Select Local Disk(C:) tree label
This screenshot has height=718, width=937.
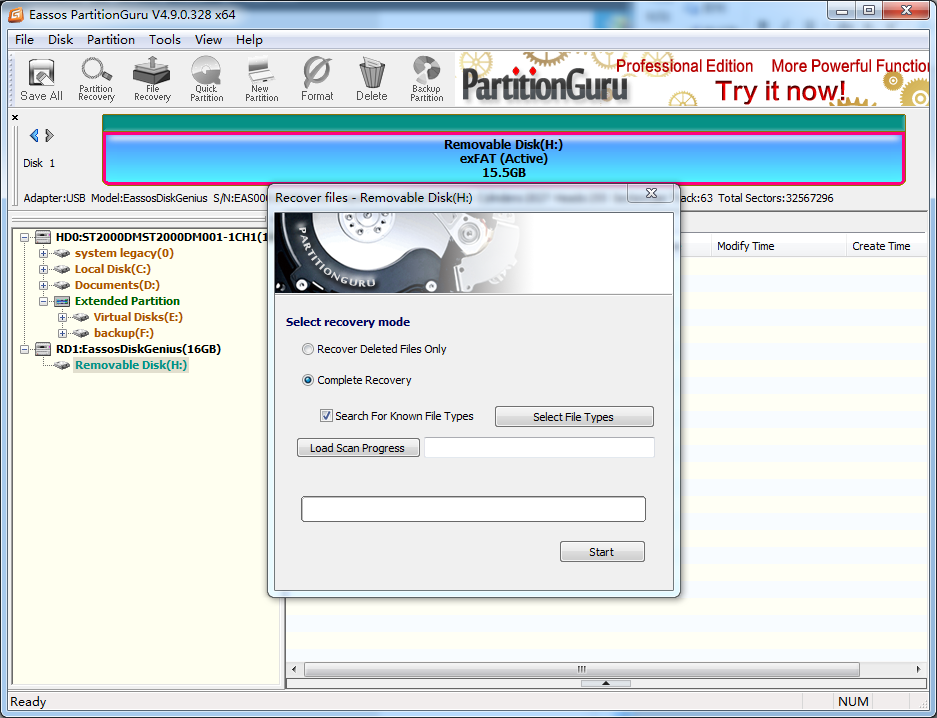click(113, 269)
